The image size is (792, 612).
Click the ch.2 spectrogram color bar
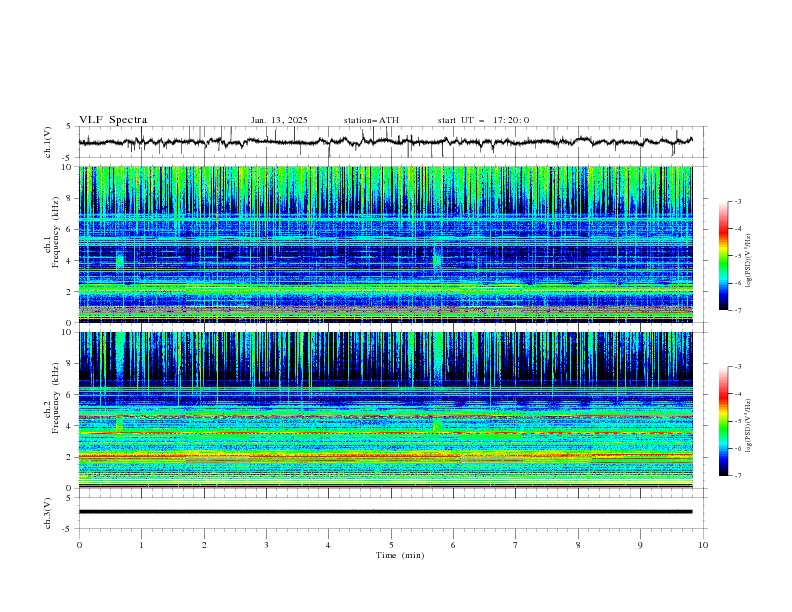click(x=723, y=421)
